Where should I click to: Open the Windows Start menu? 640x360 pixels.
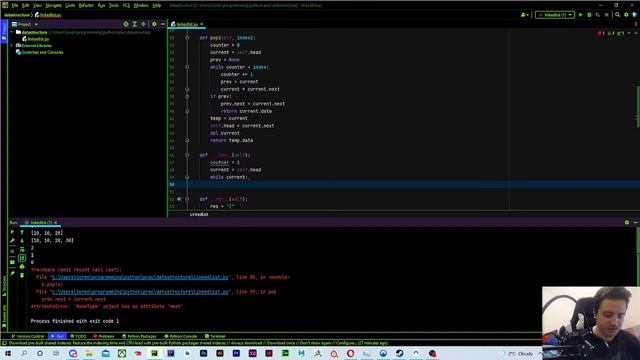[x=8, y=353]
